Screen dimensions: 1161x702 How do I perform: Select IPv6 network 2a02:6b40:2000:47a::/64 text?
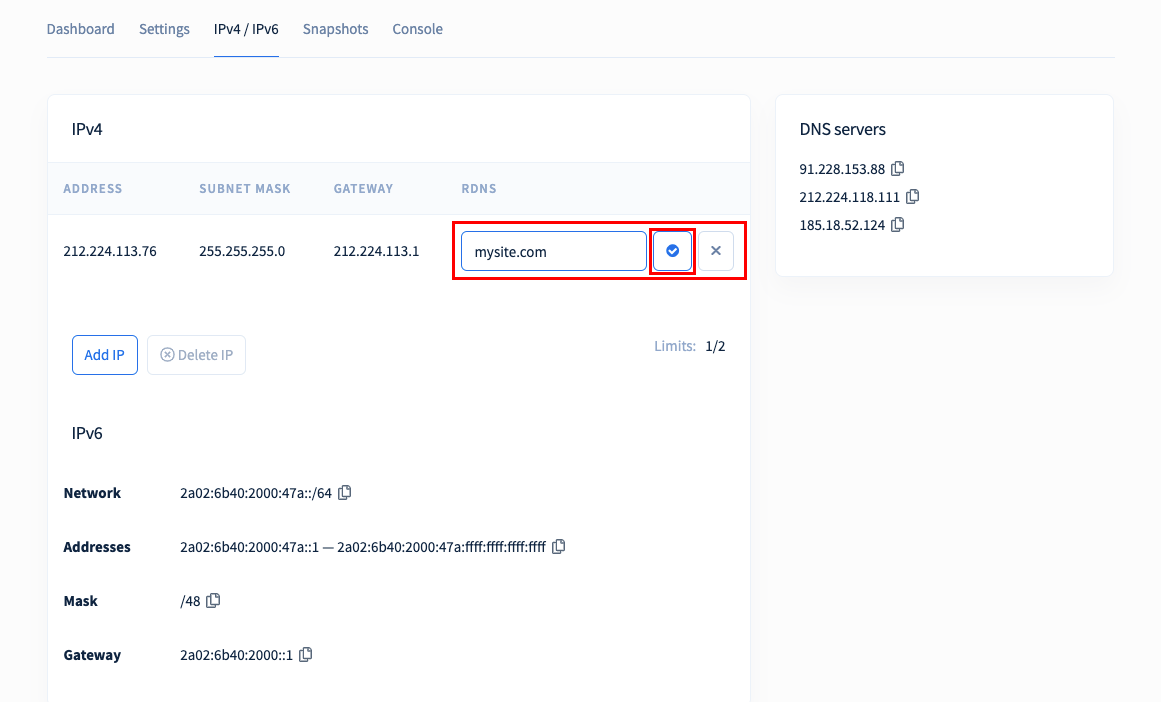coord(256,493)
